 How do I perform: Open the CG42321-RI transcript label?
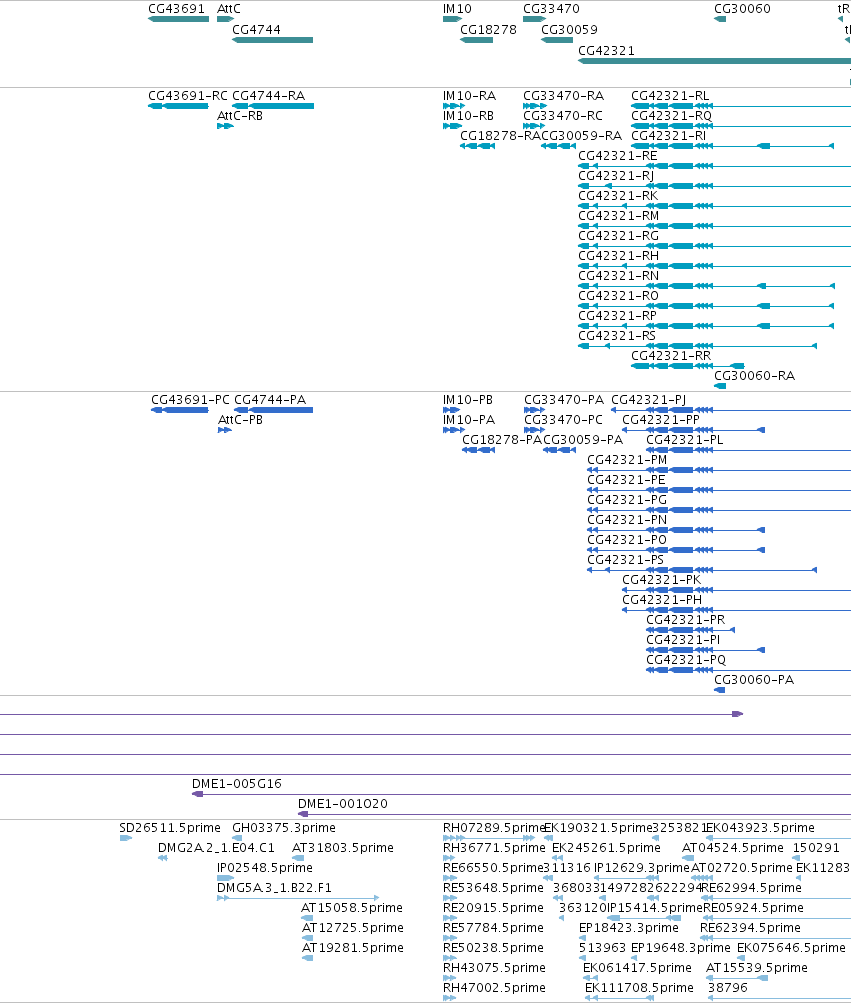tap(669, 136)
